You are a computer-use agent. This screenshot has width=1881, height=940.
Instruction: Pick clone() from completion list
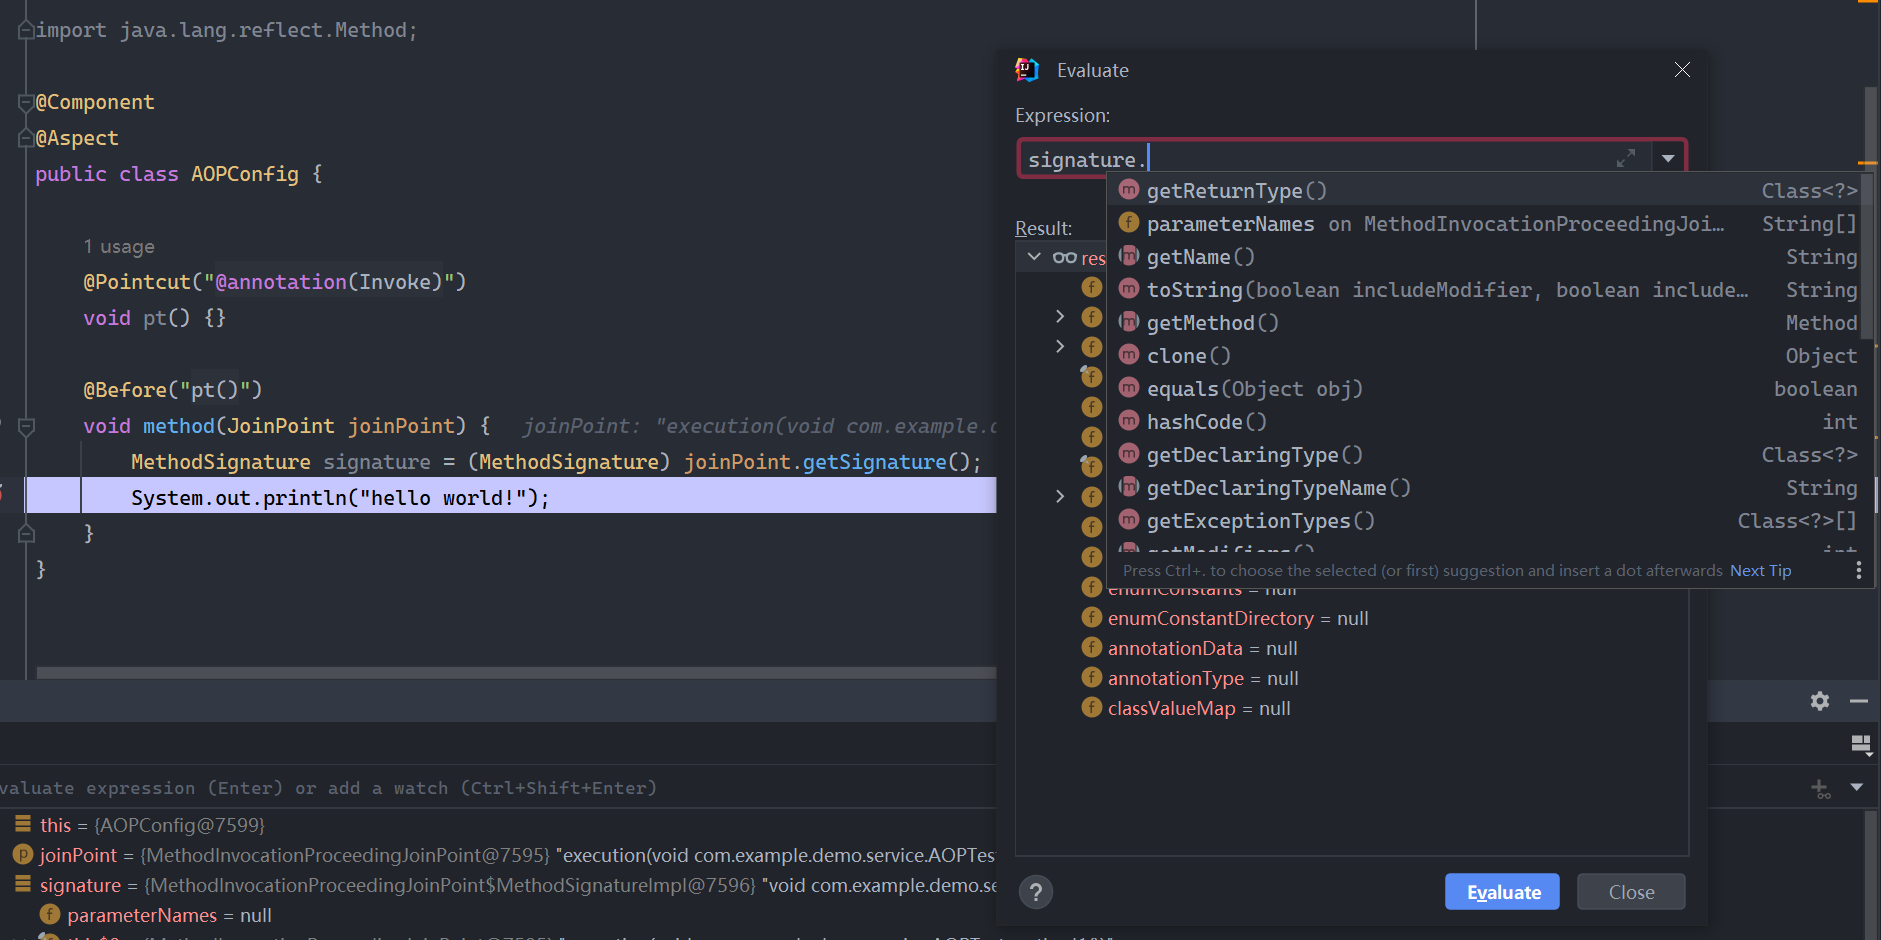coord(1489,355)
